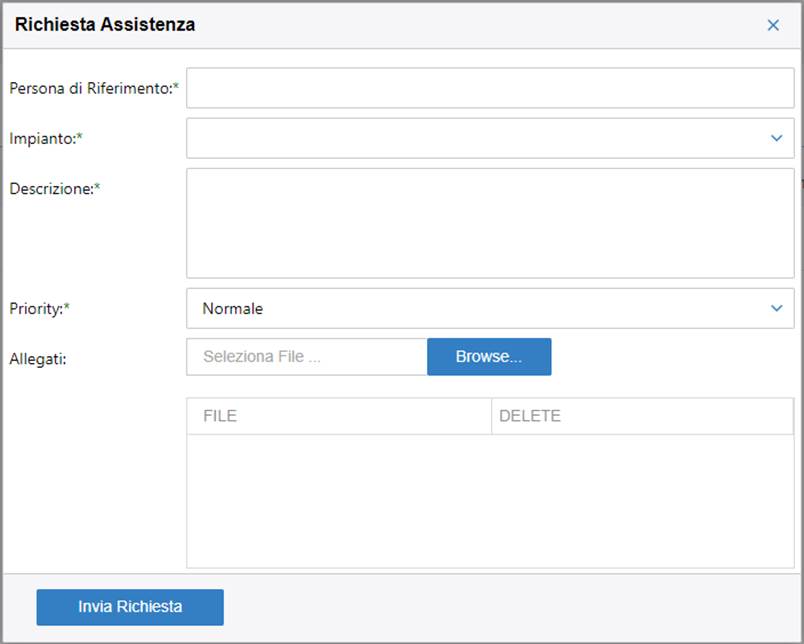The height and width of the screenshot is (644, 804).
Task: Open the Impianto dropdown arrow
Action: [x=777, y=138]
